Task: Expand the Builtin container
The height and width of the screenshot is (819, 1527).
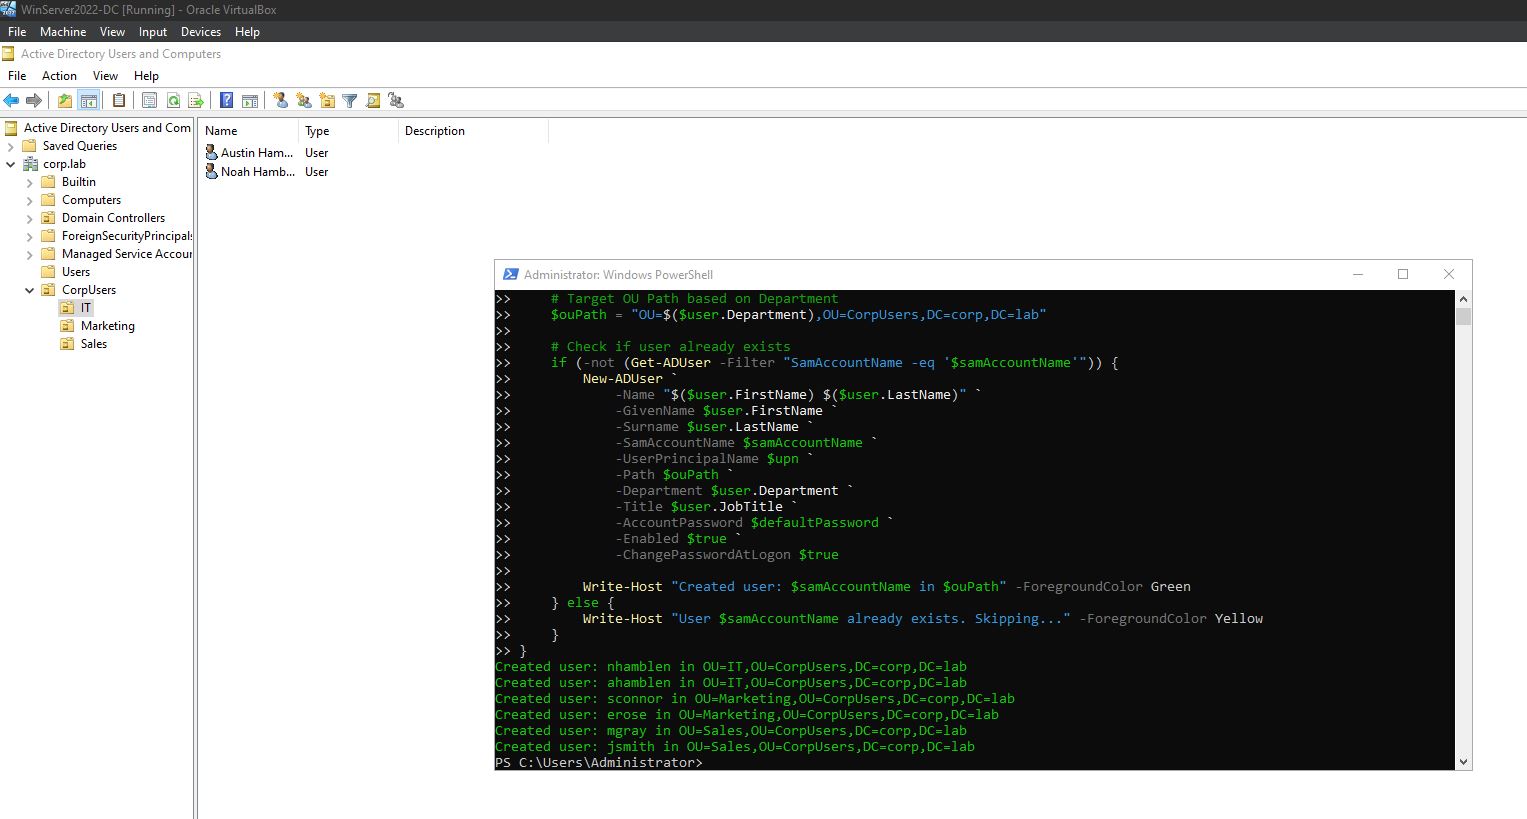Action: 29,182
